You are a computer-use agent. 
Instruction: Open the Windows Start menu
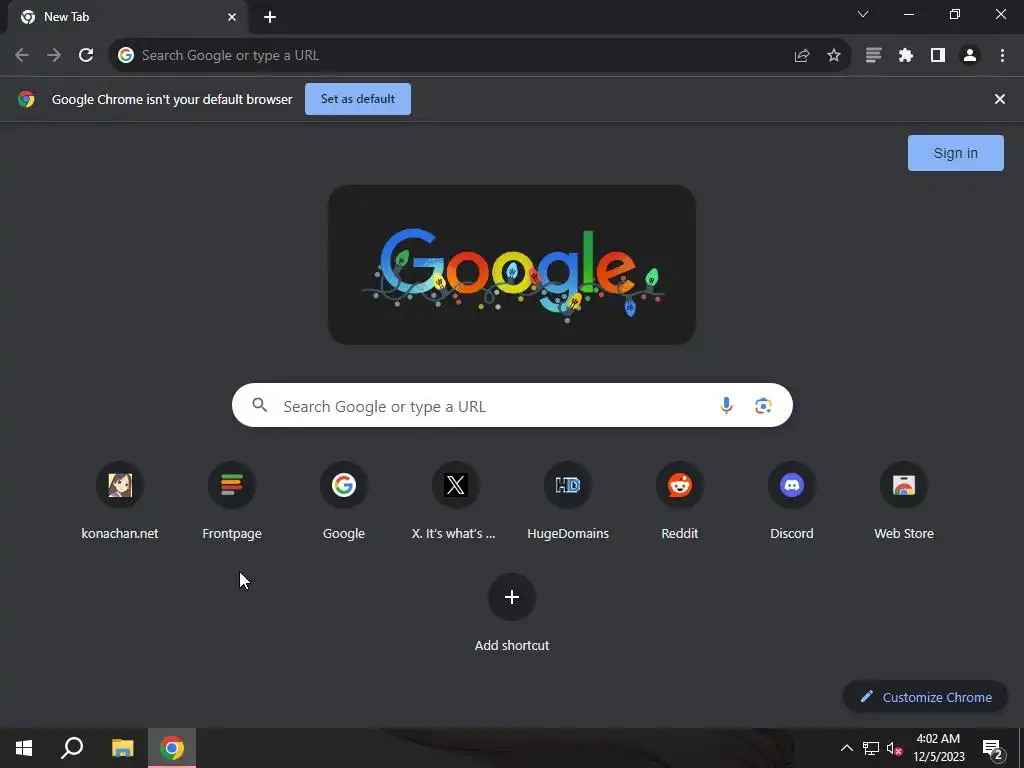click(x=24, y=748)
